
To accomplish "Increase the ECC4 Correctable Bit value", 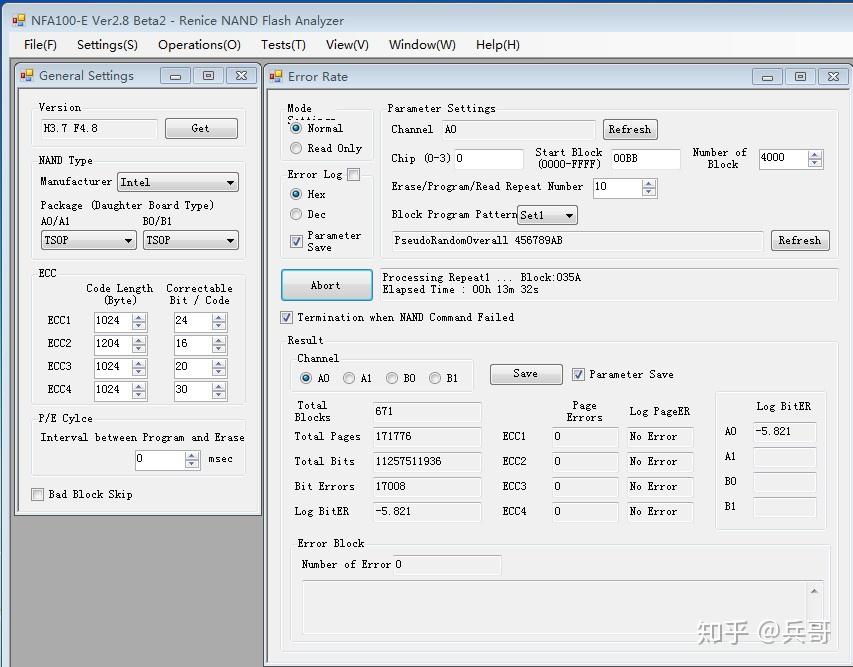I will tap(219, 386).
